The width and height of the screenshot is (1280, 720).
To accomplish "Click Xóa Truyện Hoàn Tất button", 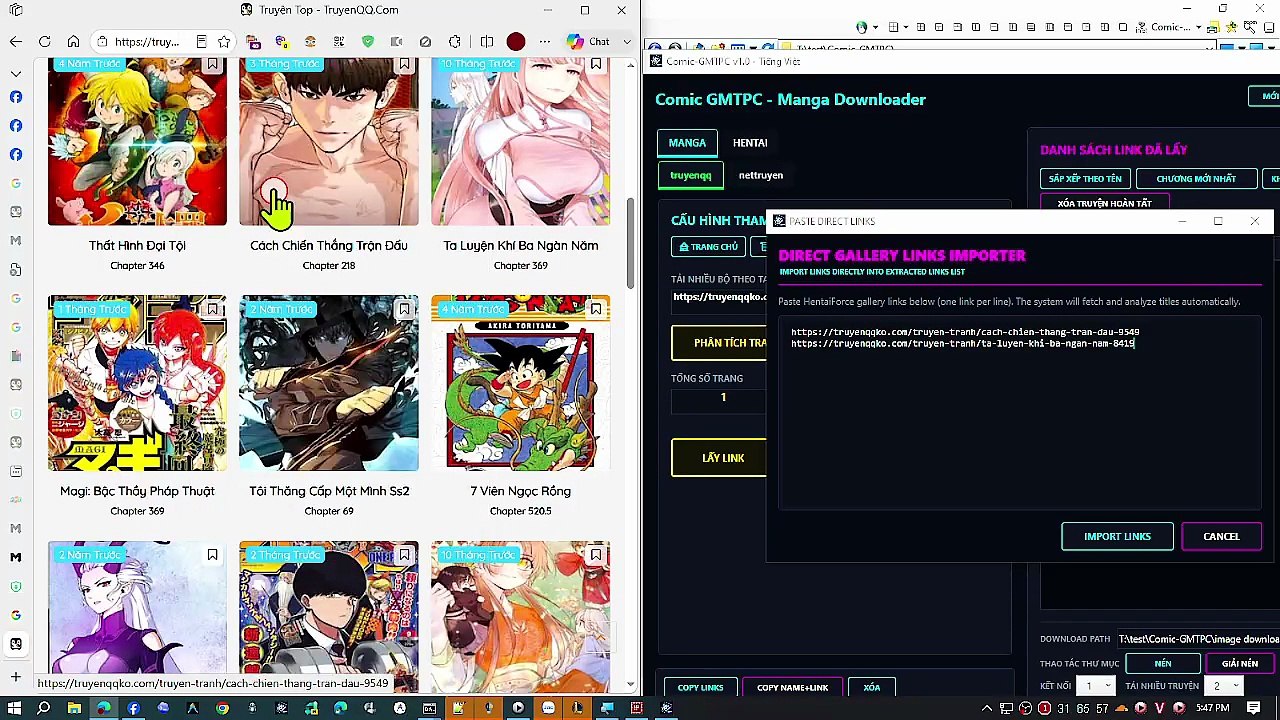I will [x=1105, y=203].
